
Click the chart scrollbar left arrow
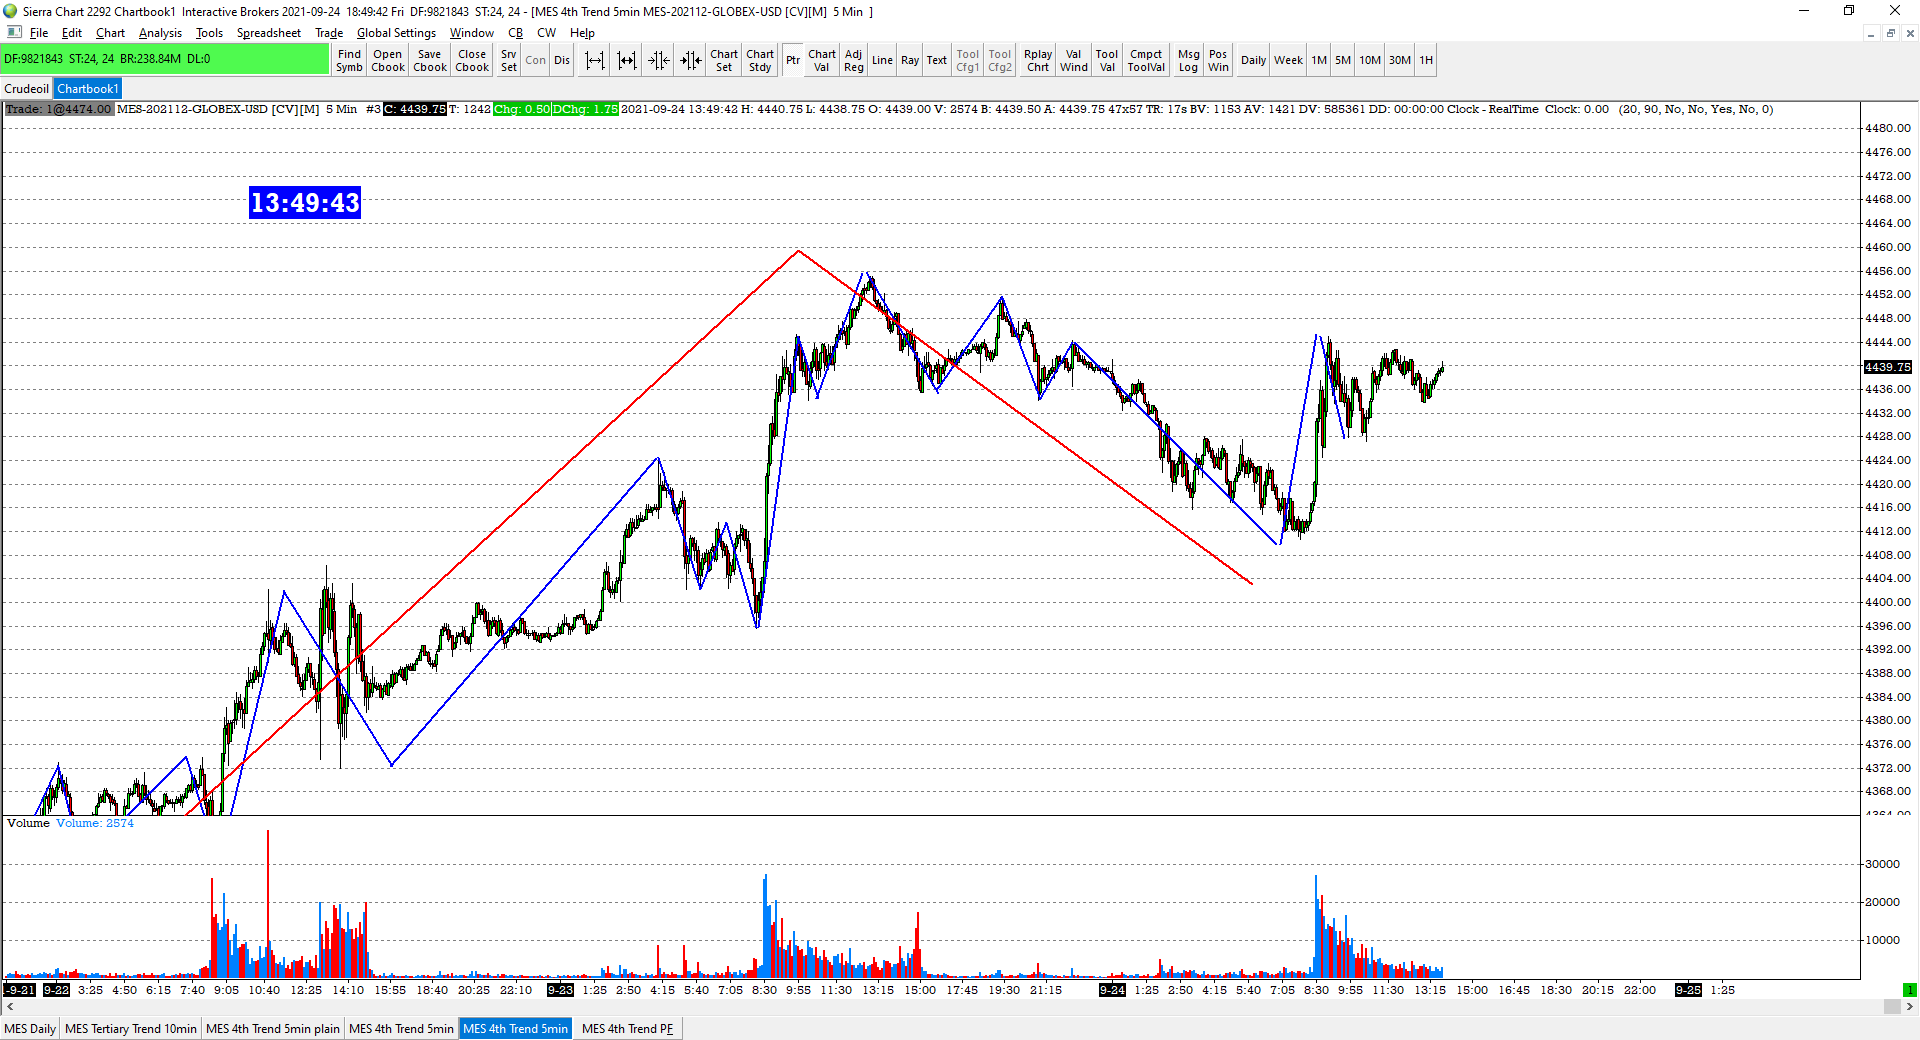(10, 1007)
